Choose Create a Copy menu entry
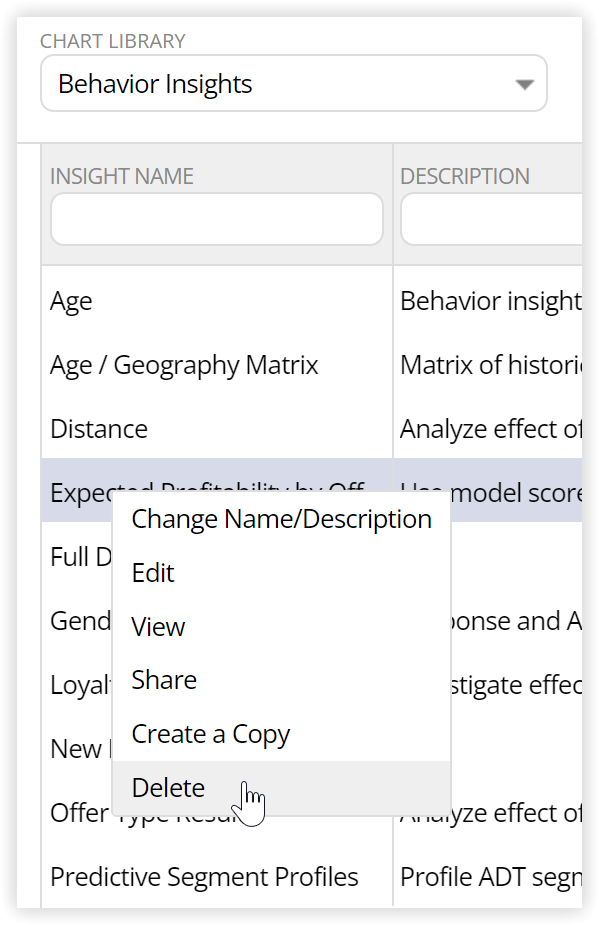This screenshot has height=925, width=599. click(x=282, y=734)
